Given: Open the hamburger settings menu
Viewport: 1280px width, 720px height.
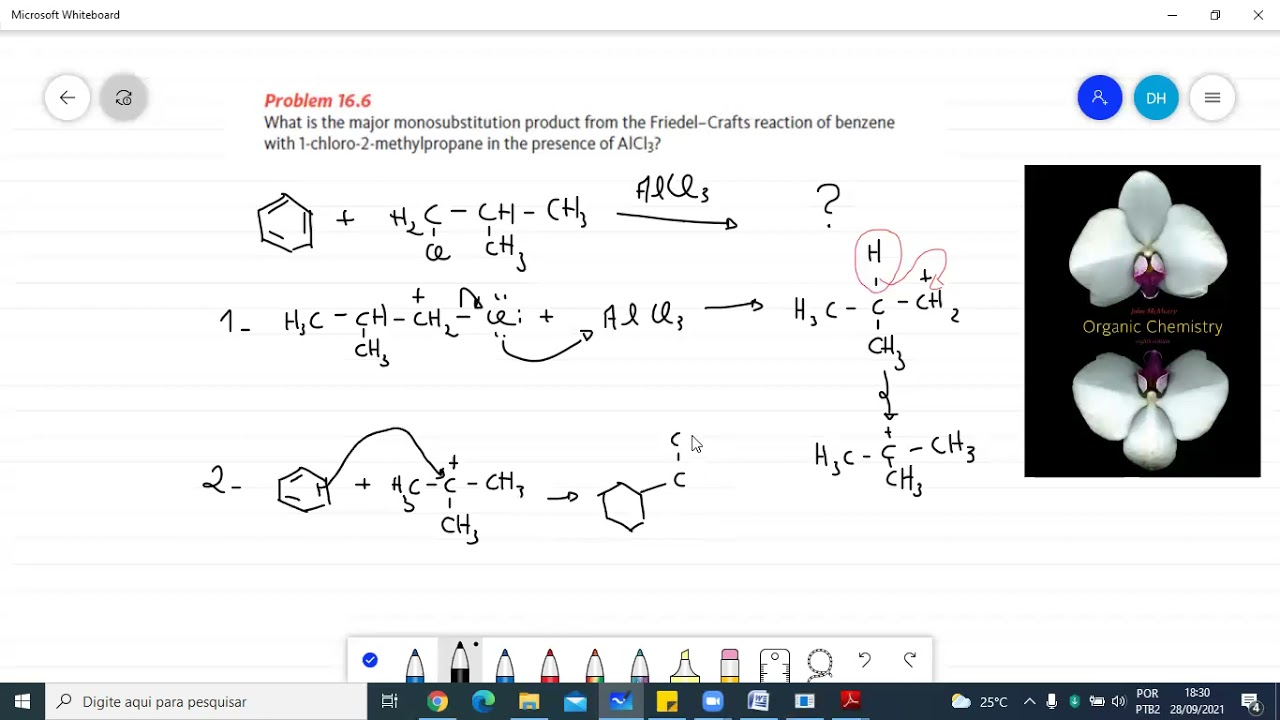Looking at the screenshot, I should click(1212, 98).
